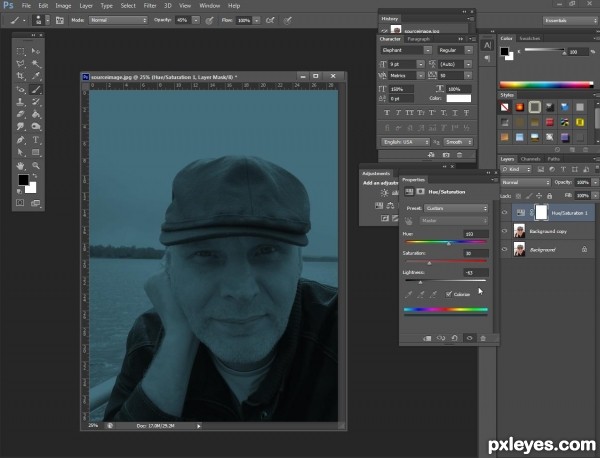Select the Lasso tool
The width and height of the screenshot is (600, 458).
21,64
